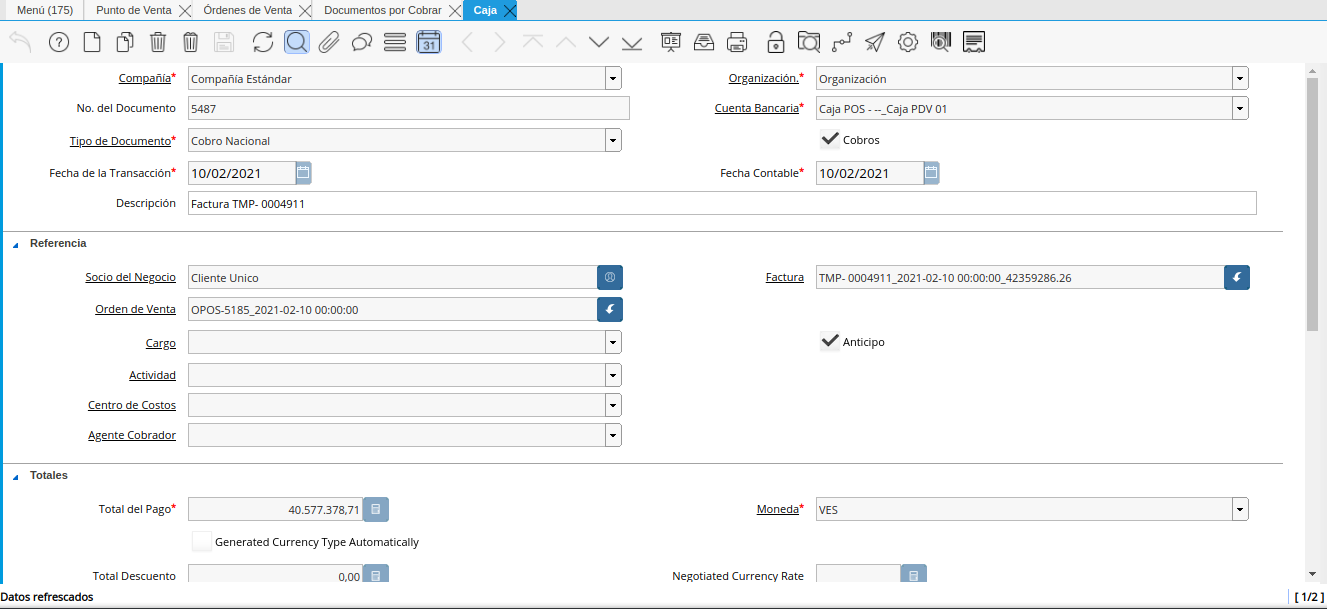Collapse the Referencia section
Viewport: 1327px width, 609px height.
coord(16,244)
